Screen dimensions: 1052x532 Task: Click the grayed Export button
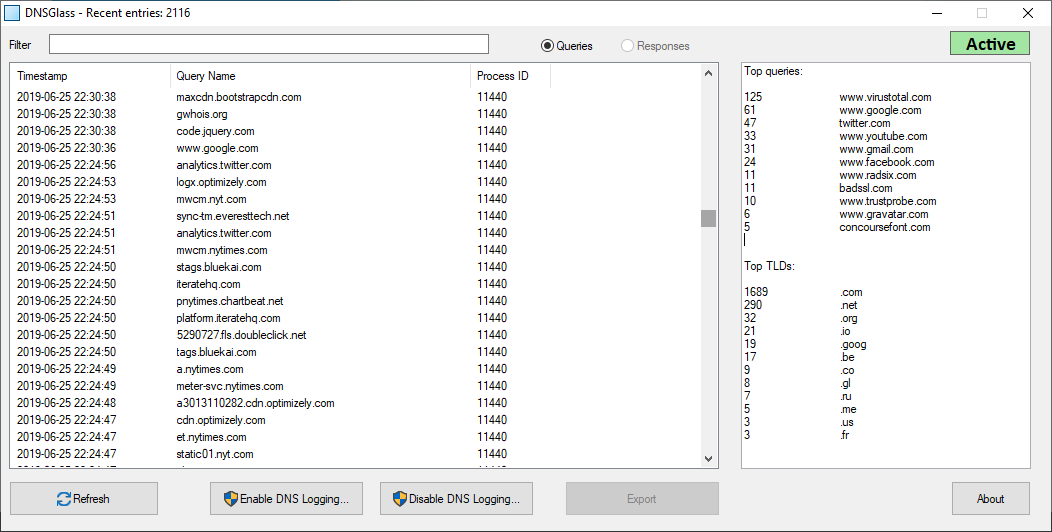[x=642, y=498]
